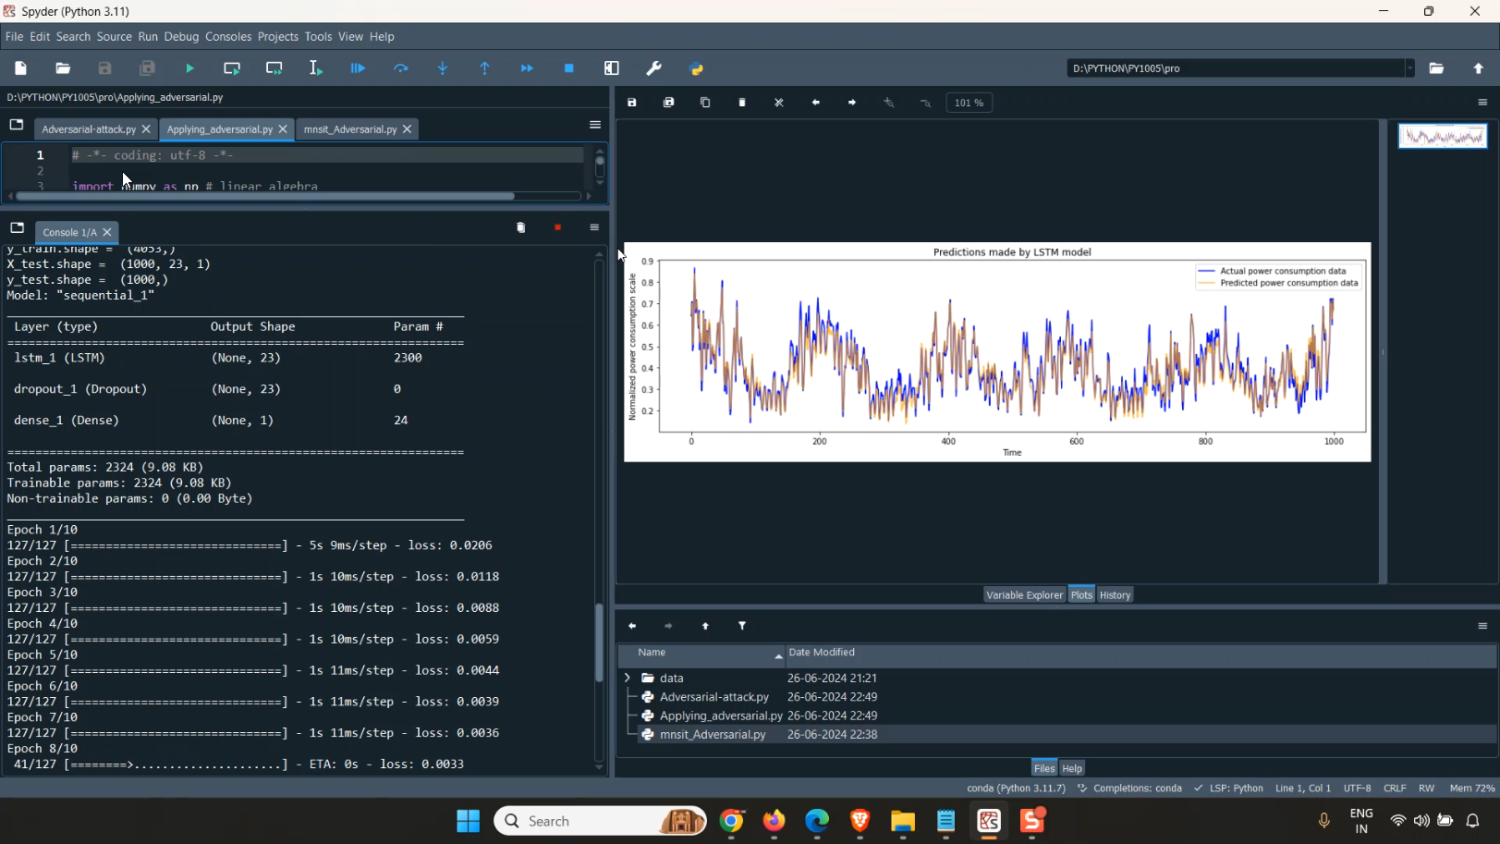Click the Run current cell icon

click(x=232, y=68)
